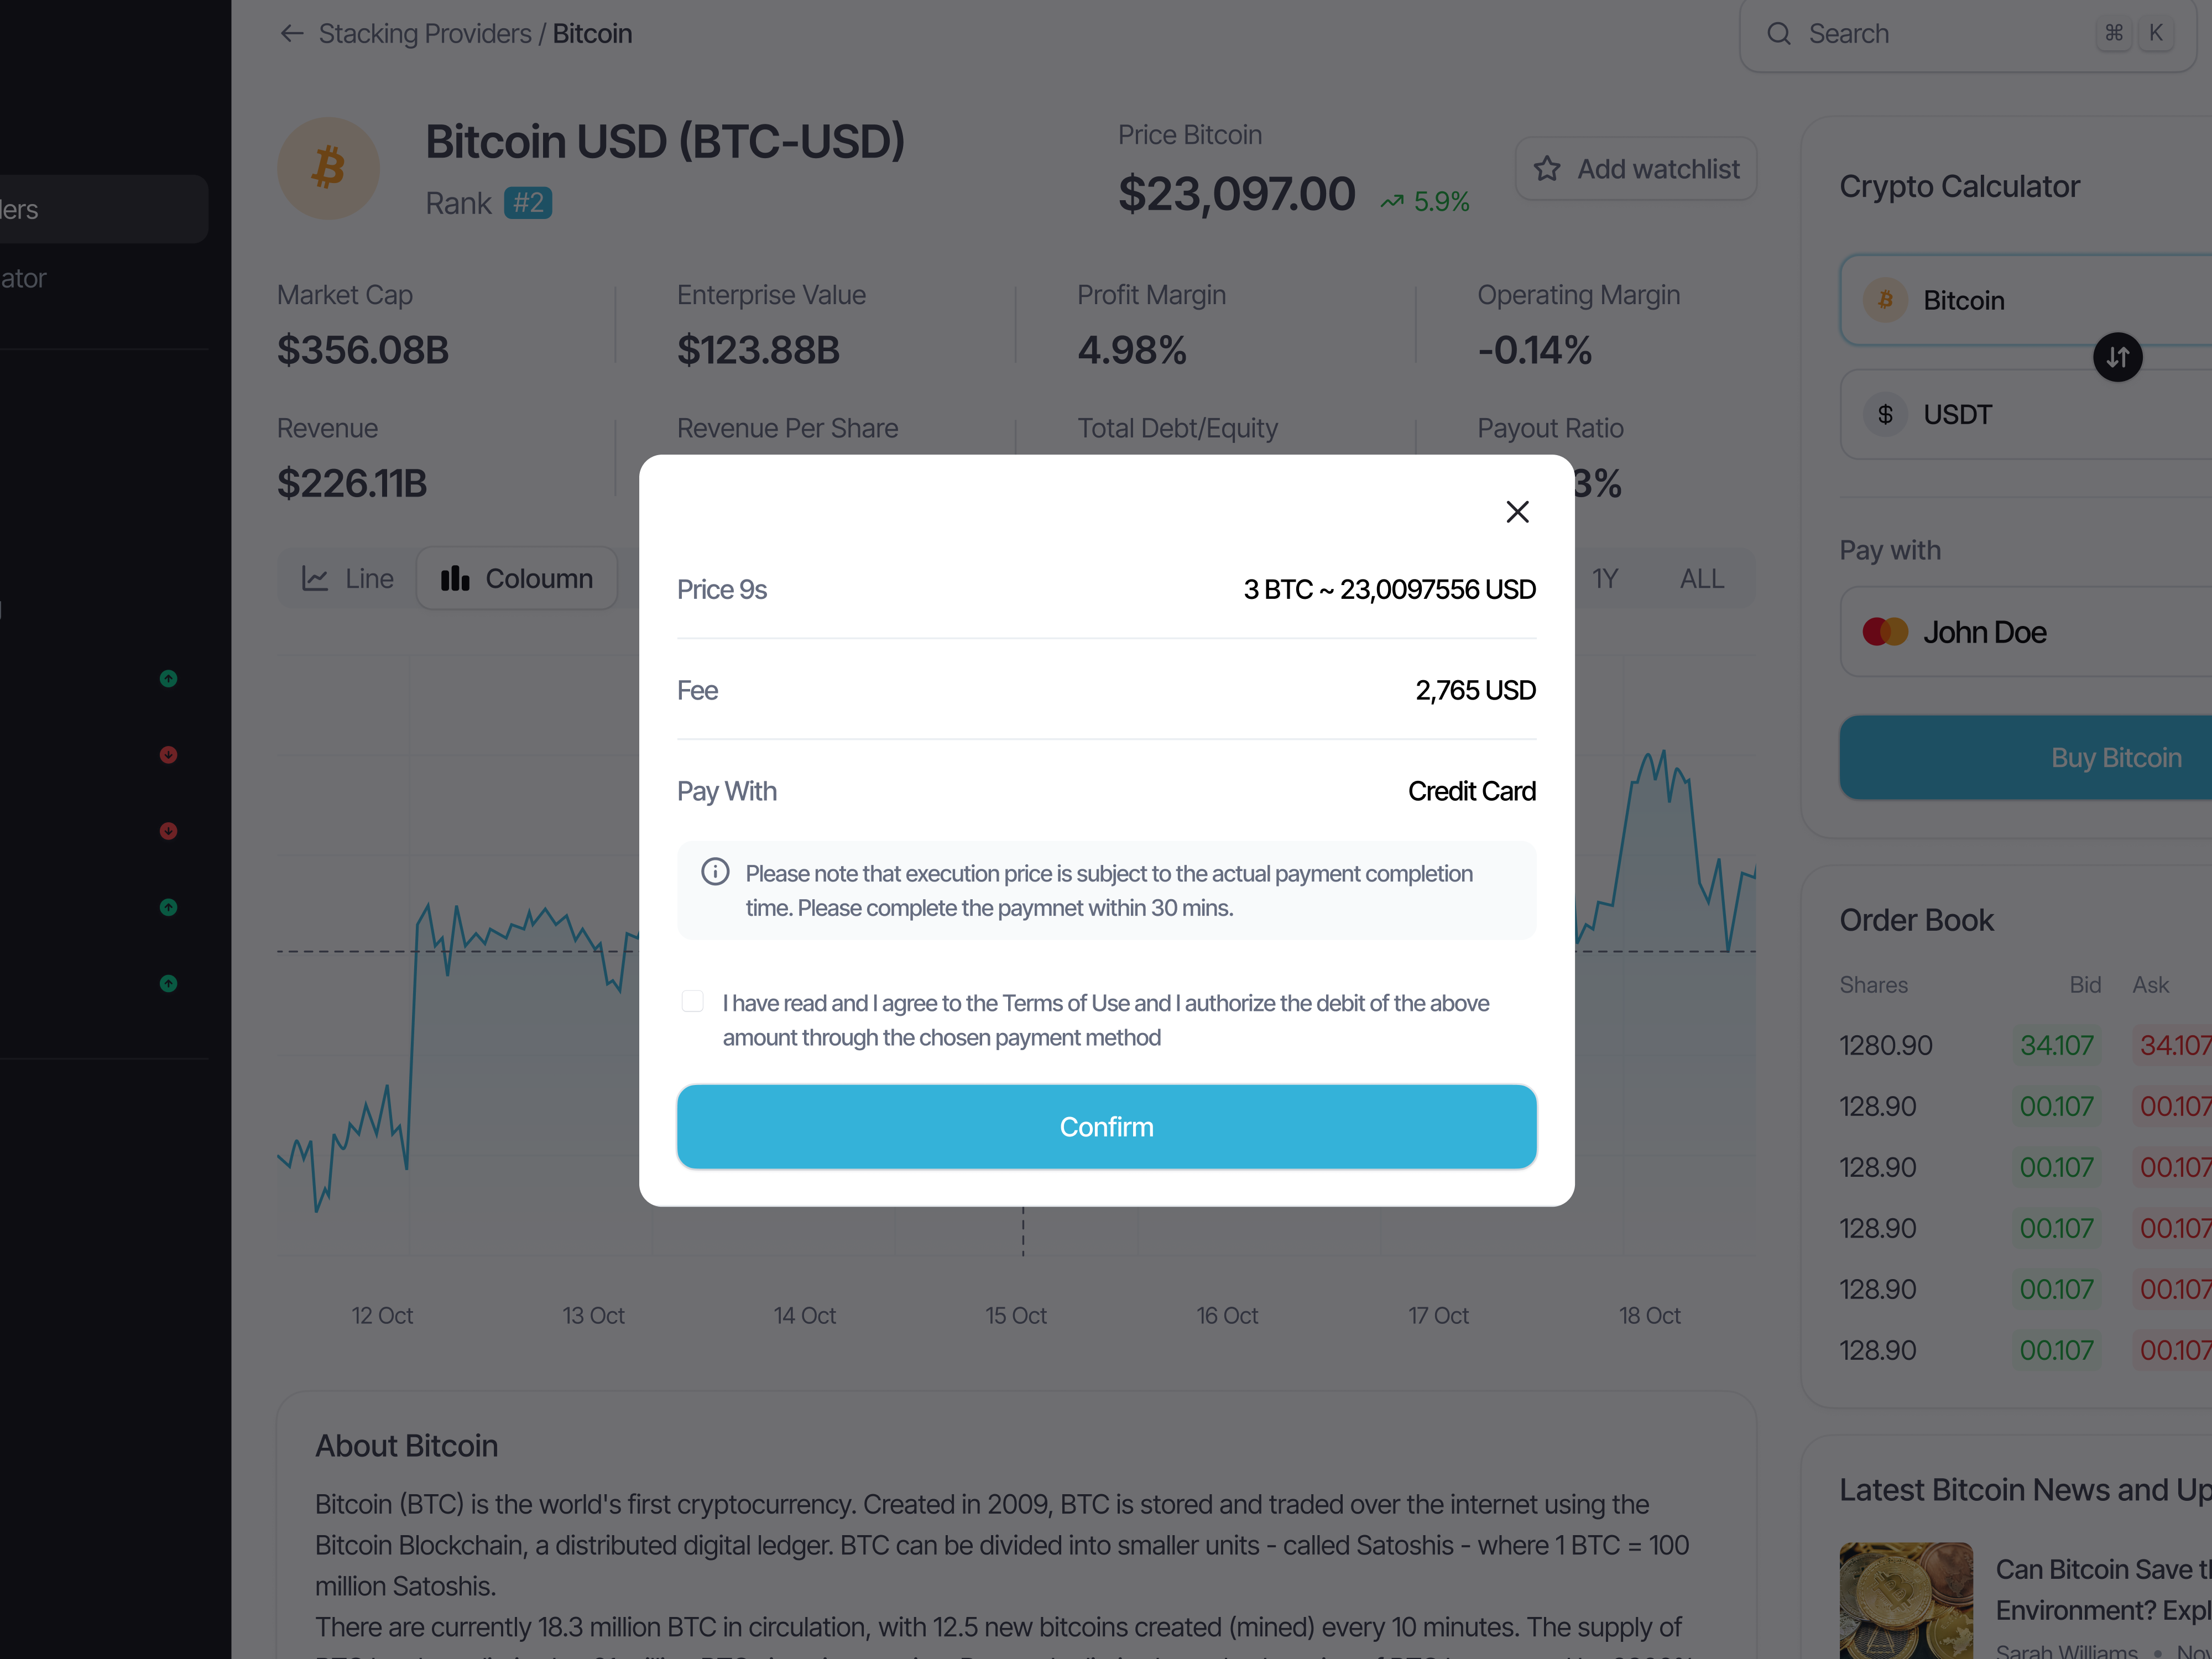Image resolution: width=2212 pixels, height=1659 pixels.
Task: Click the Bitcoin logo next to BTC-USD title
Action: [328, 168]
